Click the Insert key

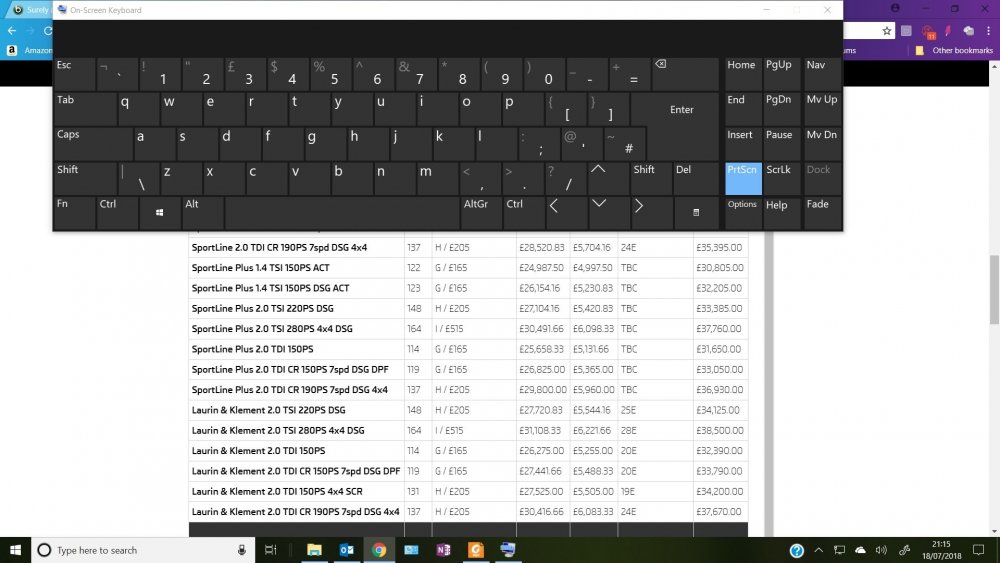click(x=743, y=143)
